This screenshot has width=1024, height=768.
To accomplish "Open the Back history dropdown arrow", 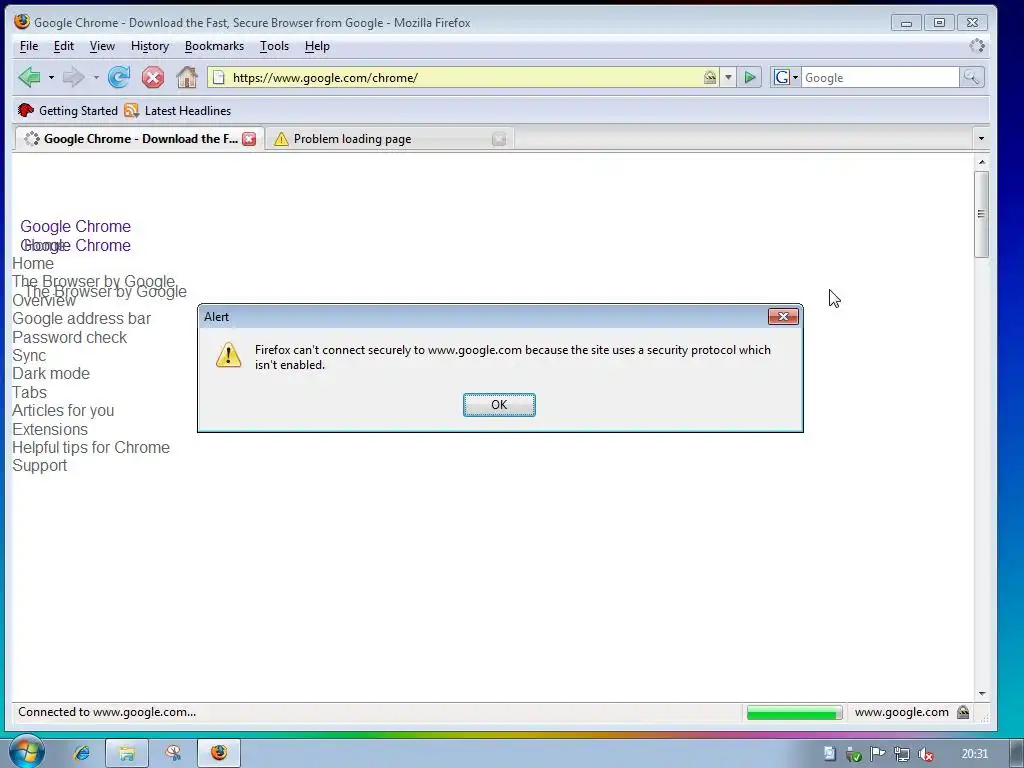I will [51, 78].
